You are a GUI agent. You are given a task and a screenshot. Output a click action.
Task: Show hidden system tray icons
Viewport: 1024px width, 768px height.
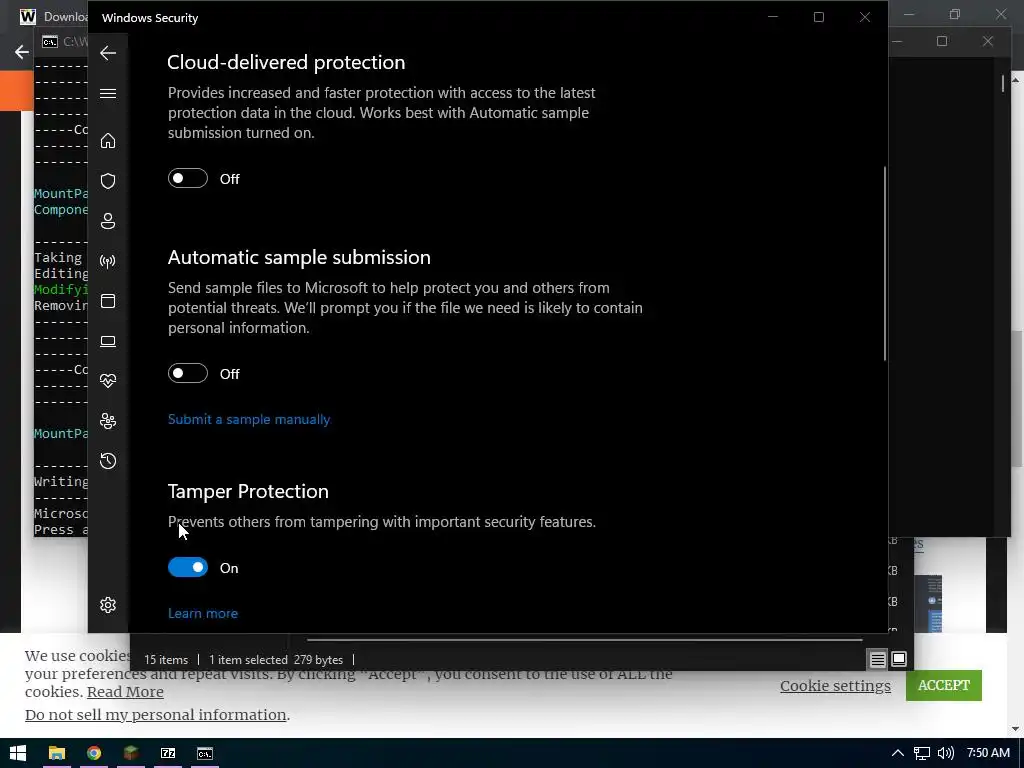click(898, 753)
